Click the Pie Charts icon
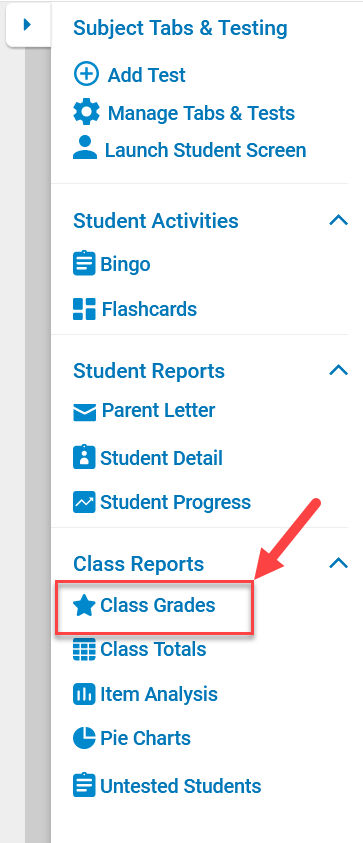Viewport: 363px width, 843px height. [x=84, y=738]
